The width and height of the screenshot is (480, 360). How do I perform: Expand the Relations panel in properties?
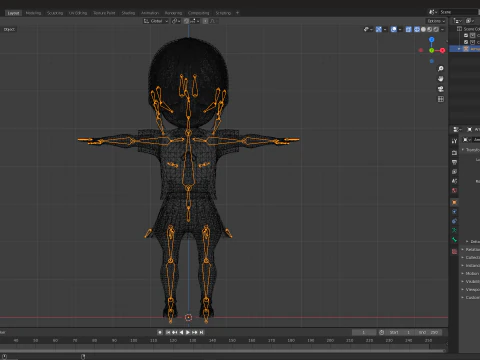point(471,249)
